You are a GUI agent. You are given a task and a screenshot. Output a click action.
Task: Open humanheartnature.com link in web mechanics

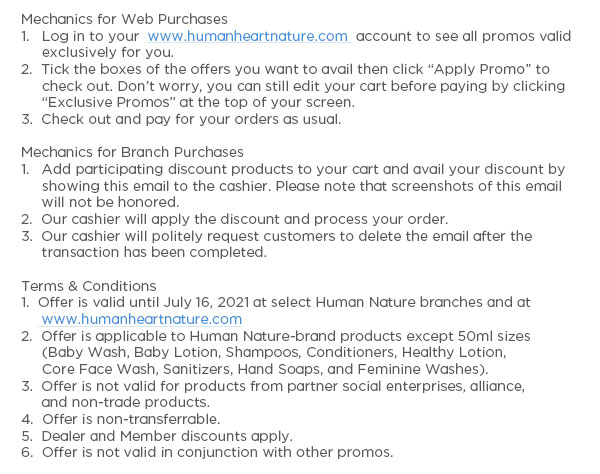tap(248, 36)
